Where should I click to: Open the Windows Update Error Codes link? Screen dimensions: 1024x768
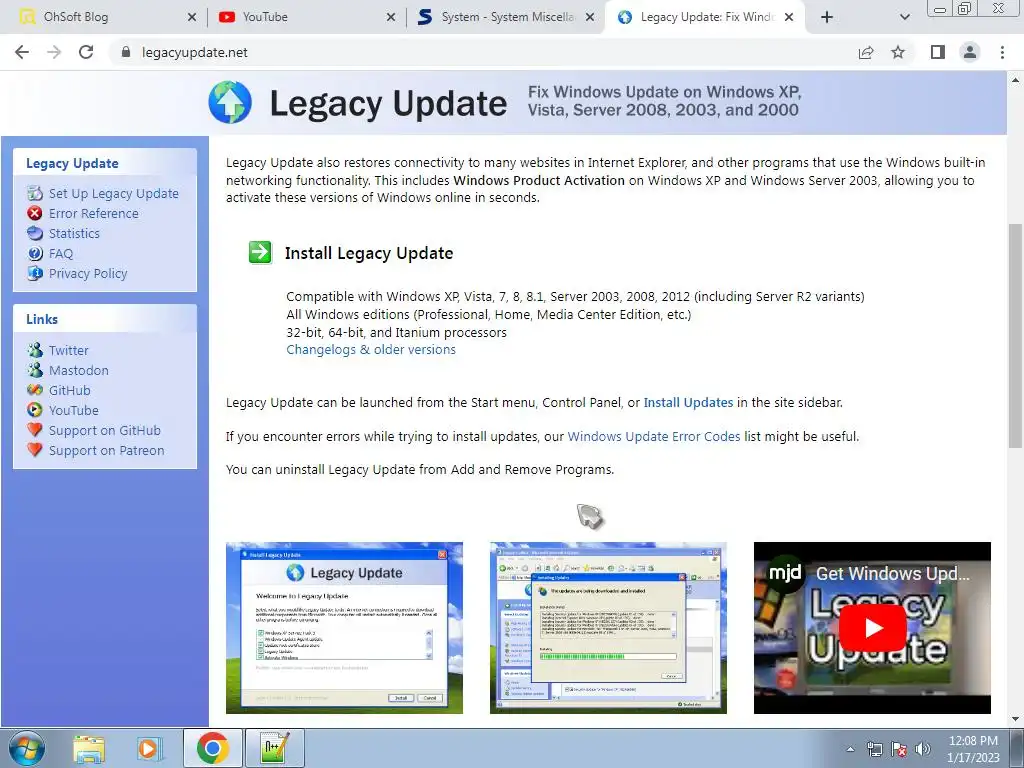click(x=654, y=436)
